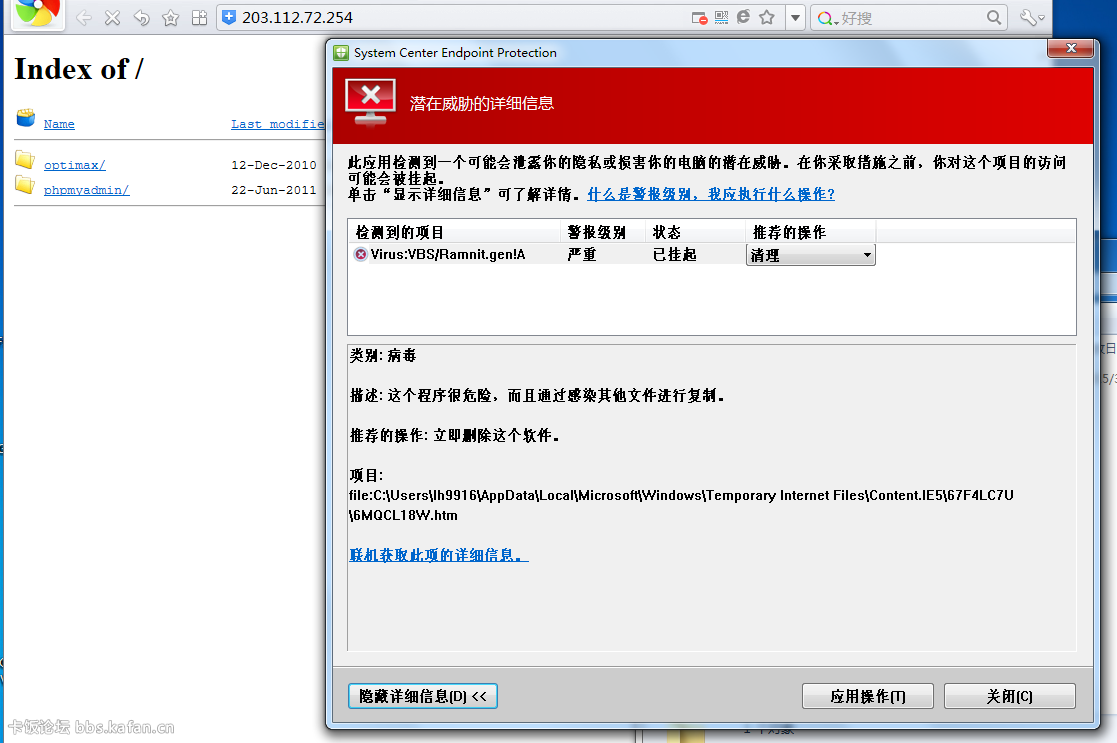Screen dimensions: 1117x743
Task: Click the undo/restore closed page icon
Action: pyautogui.click(x=142, y=18)
